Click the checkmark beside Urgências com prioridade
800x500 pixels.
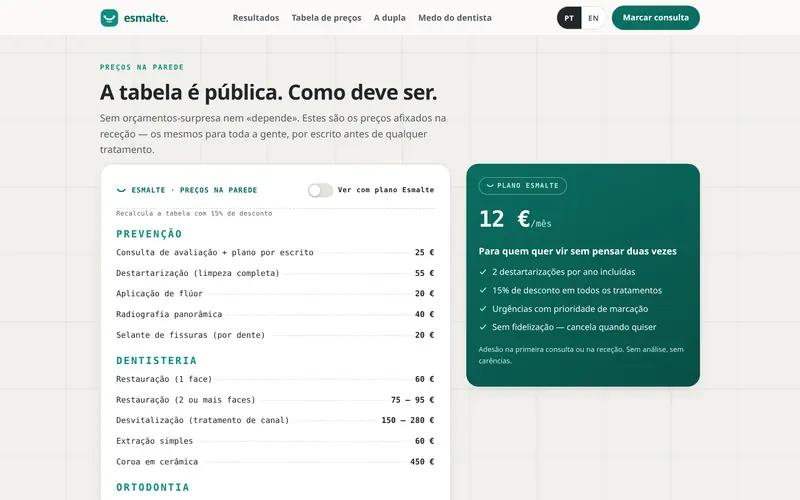[x=483, y=309]
